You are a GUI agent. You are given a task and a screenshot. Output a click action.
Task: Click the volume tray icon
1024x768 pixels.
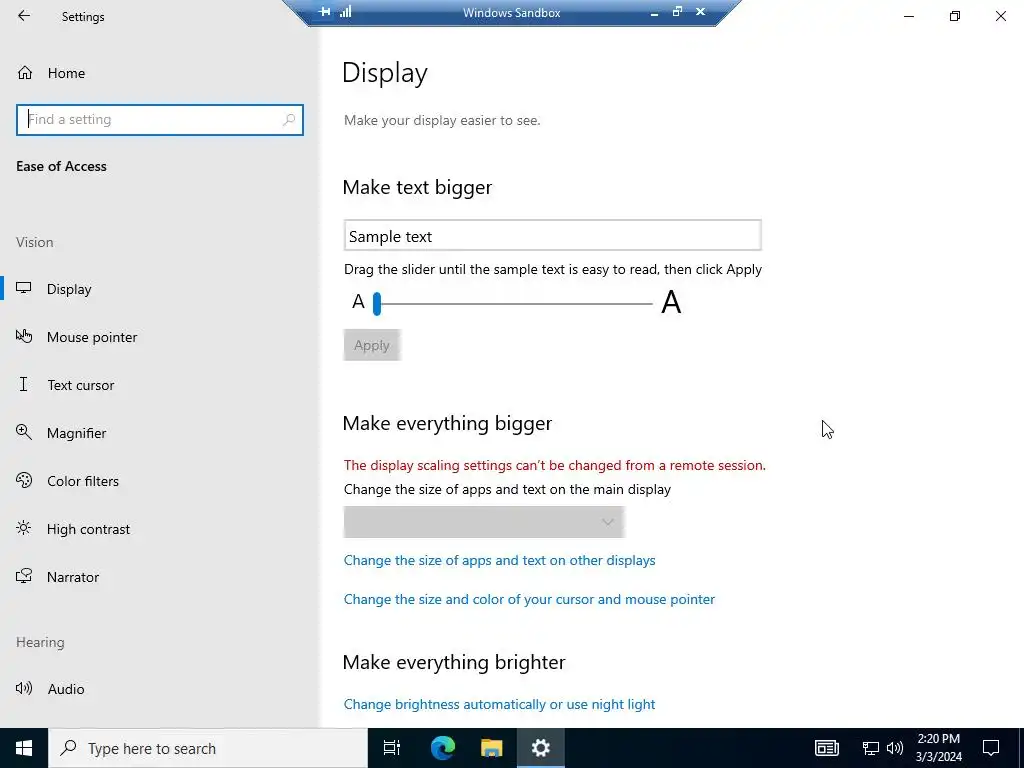point(895,748)
